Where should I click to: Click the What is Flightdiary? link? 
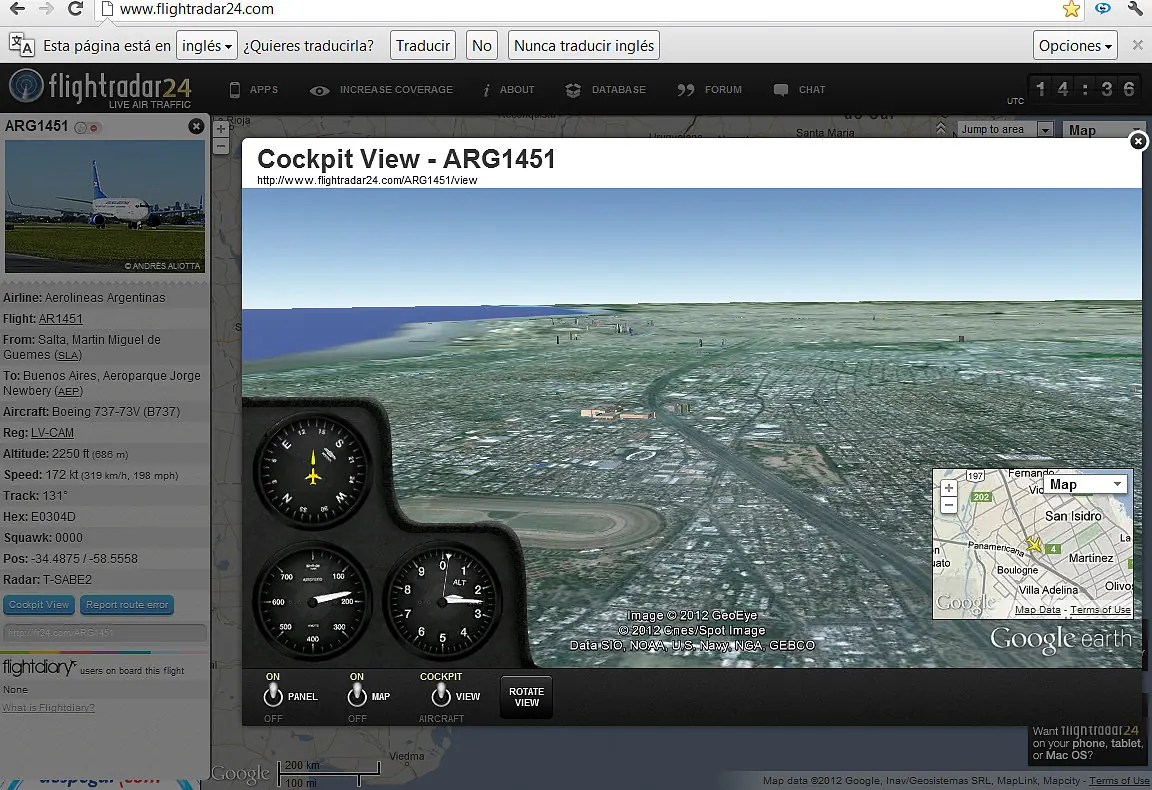tap(48, 708)
